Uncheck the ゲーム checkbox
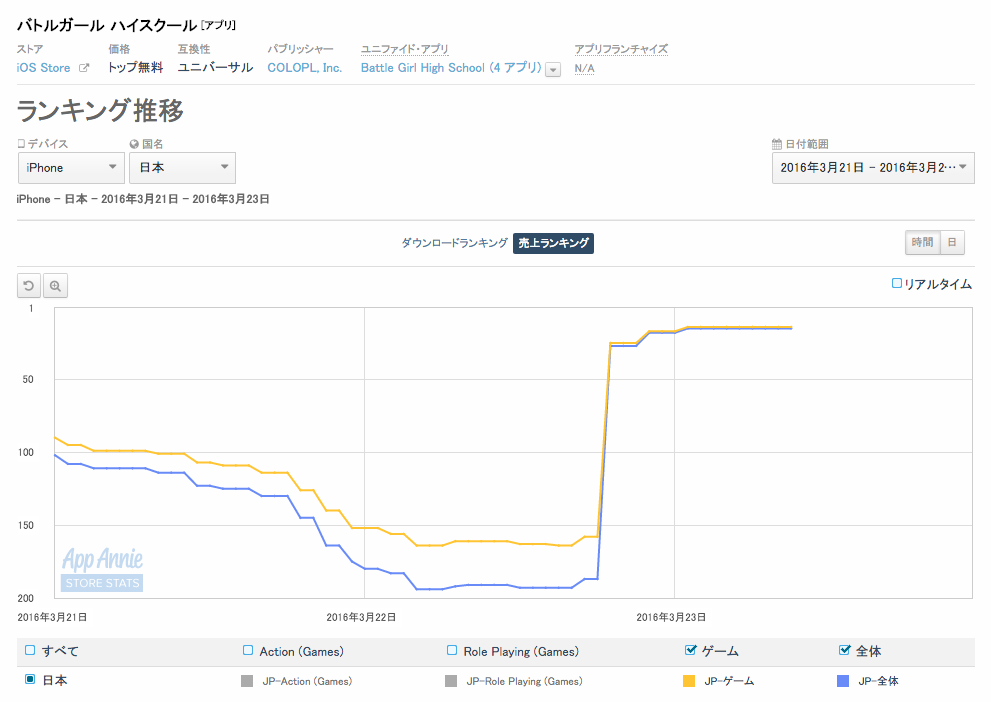 pos(691,650)
